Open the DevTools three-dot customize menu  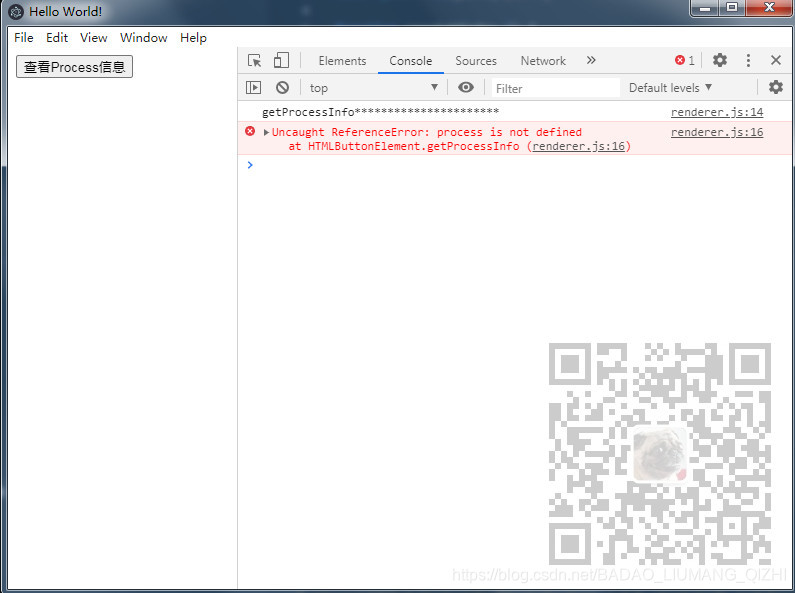coord(748,60)
